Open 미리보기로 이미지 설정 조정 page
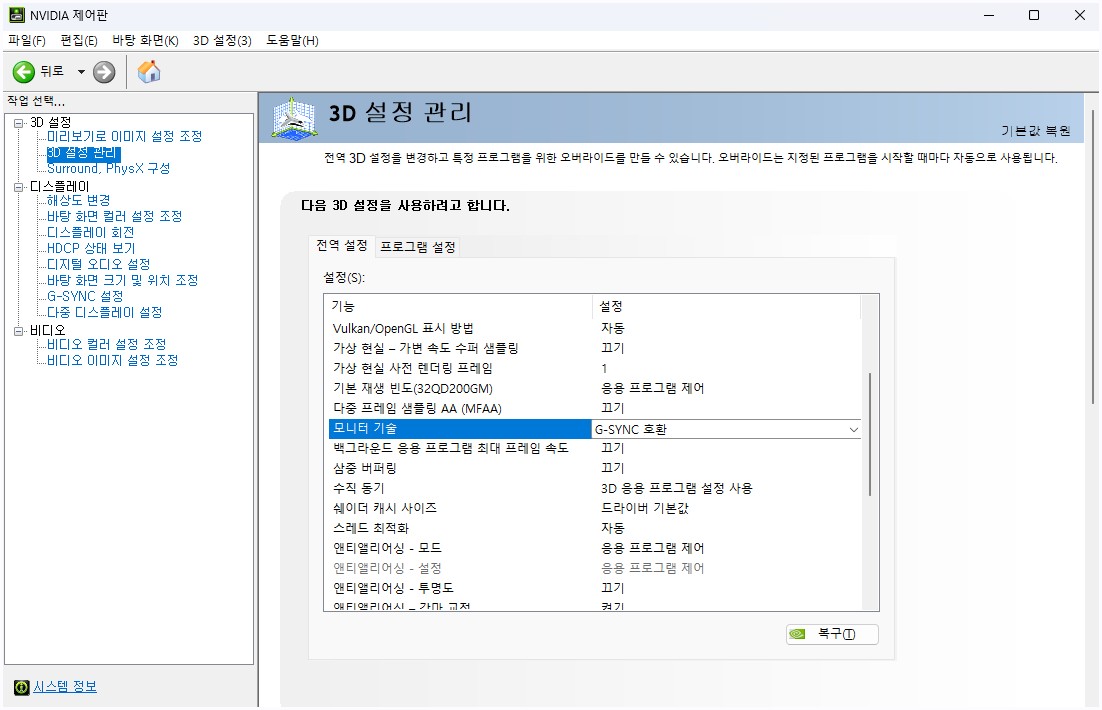The width and height of the screenshot is (1102, 710). coord(124,136)
